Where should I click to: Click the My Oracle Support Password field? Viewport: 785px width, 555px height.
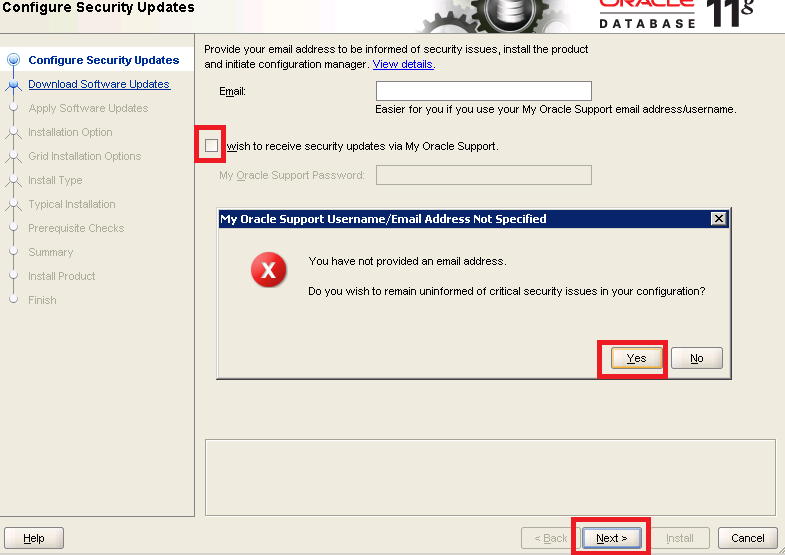484,175
